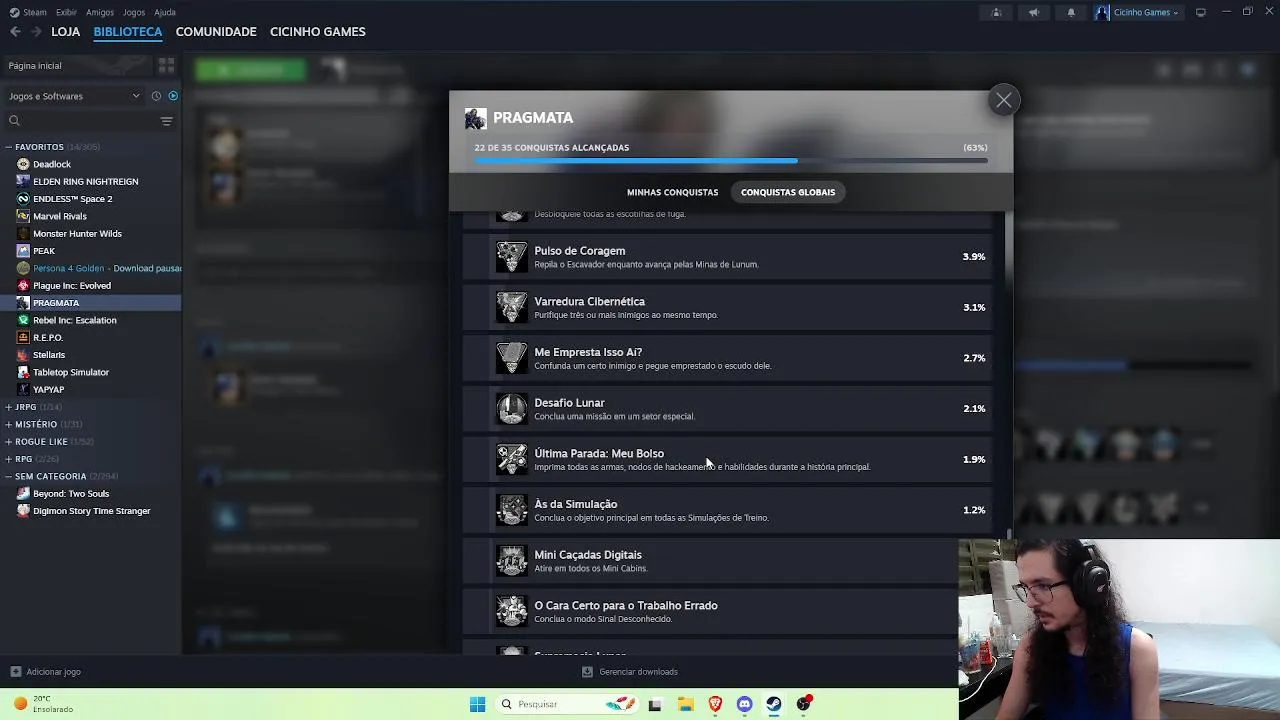1280x720 pixels.
Task: Close the PRAGMATA achievements dialog
Action: pyautogui.click(x=1003, y=100)
